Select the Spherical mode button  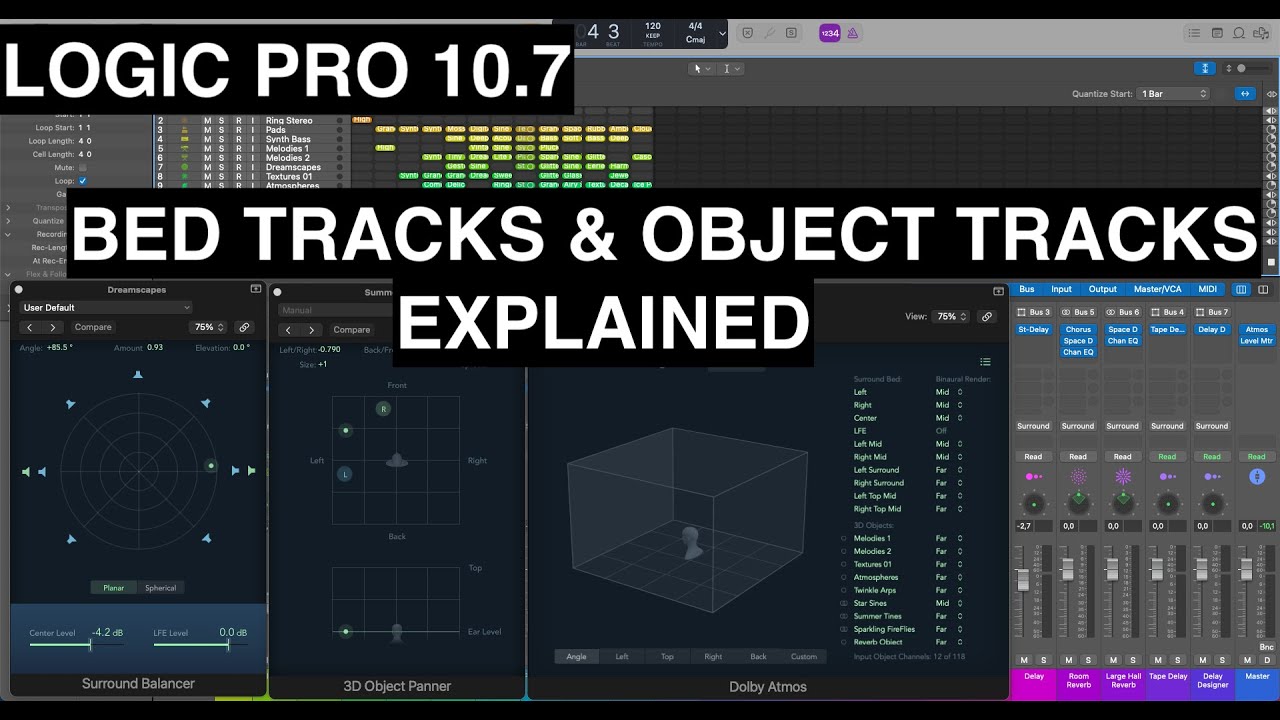tap(160, 588)
